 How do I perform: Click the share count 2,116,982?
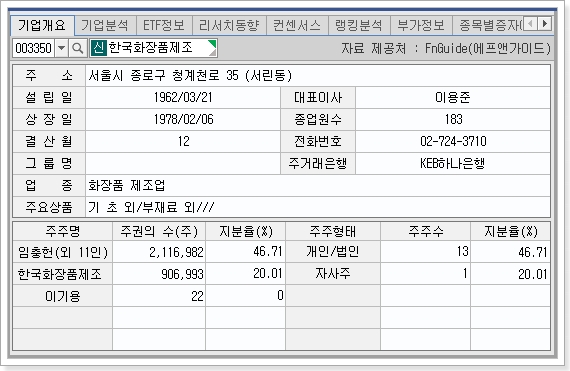176,252
